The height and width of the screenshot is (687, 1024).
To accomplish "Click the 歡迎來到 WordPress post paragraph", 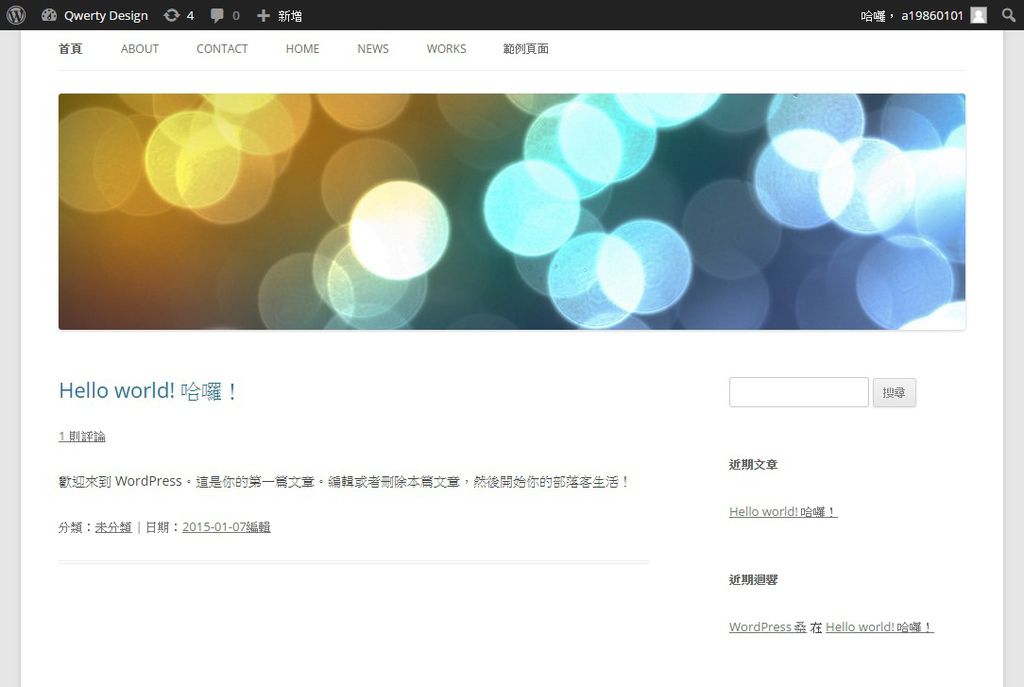I will coord(344,482).
